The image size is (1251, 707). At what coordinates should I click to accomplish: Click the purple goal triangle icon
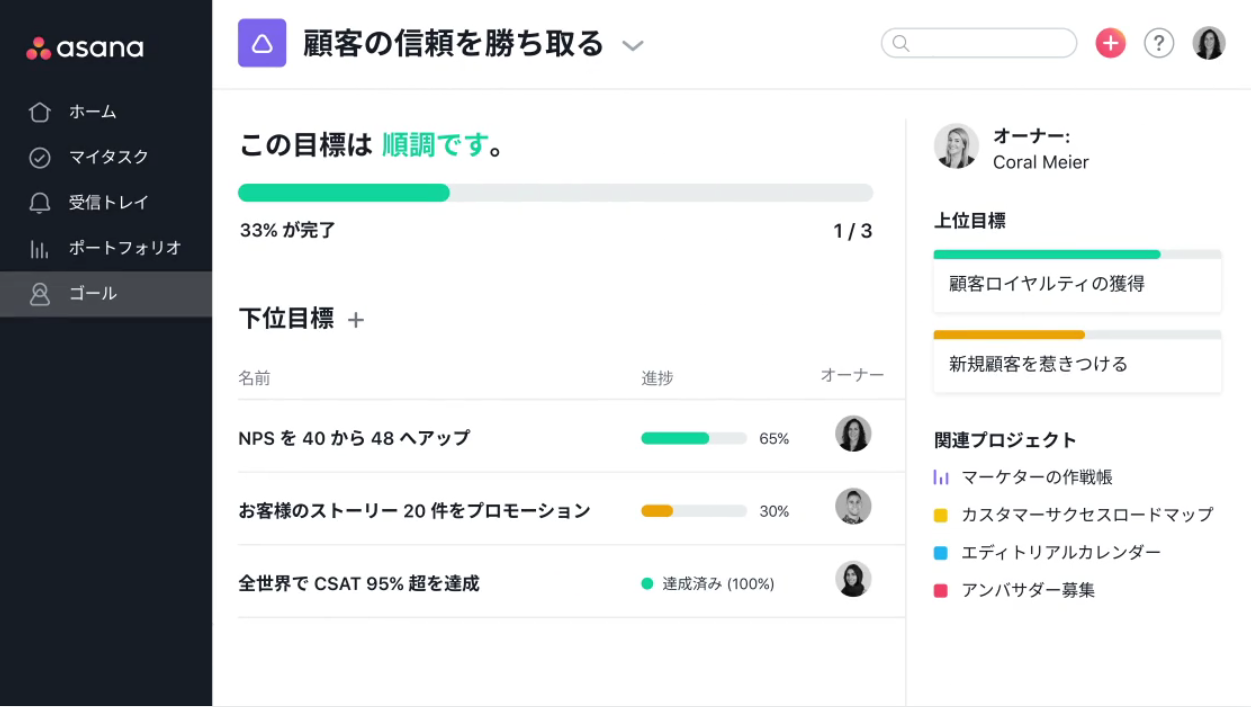tap(262, 43)
